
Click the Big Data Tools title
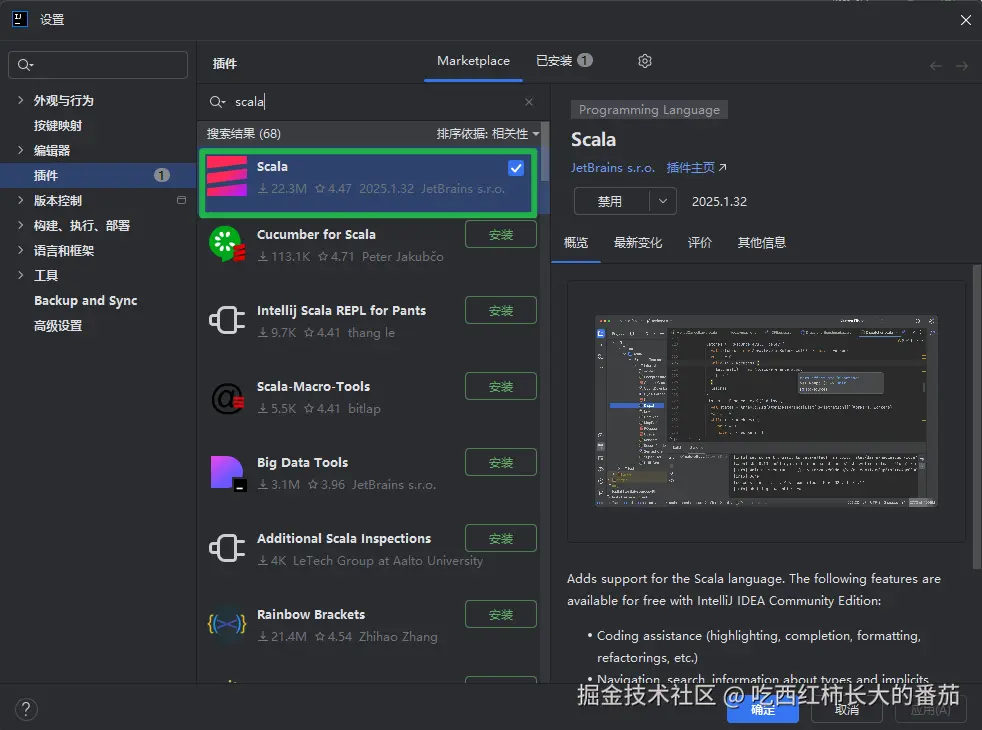click(x=302, y=463)
